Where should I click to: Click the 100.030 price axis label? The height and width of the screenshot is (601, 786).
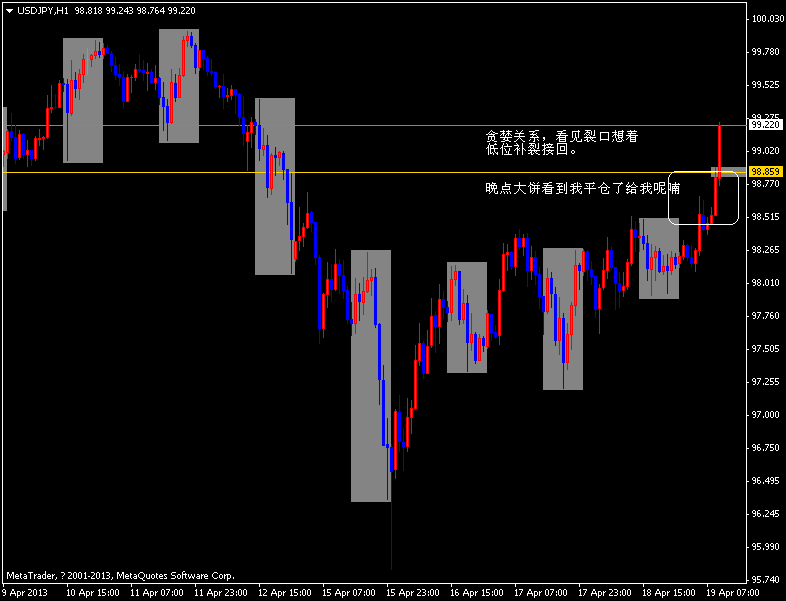click(767, 19)
